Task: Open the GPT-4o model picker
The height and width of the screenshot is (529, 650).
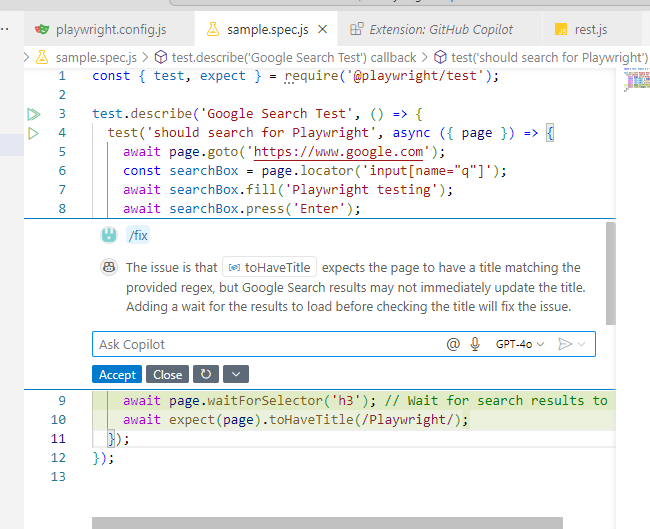Action: coord(520,344)
